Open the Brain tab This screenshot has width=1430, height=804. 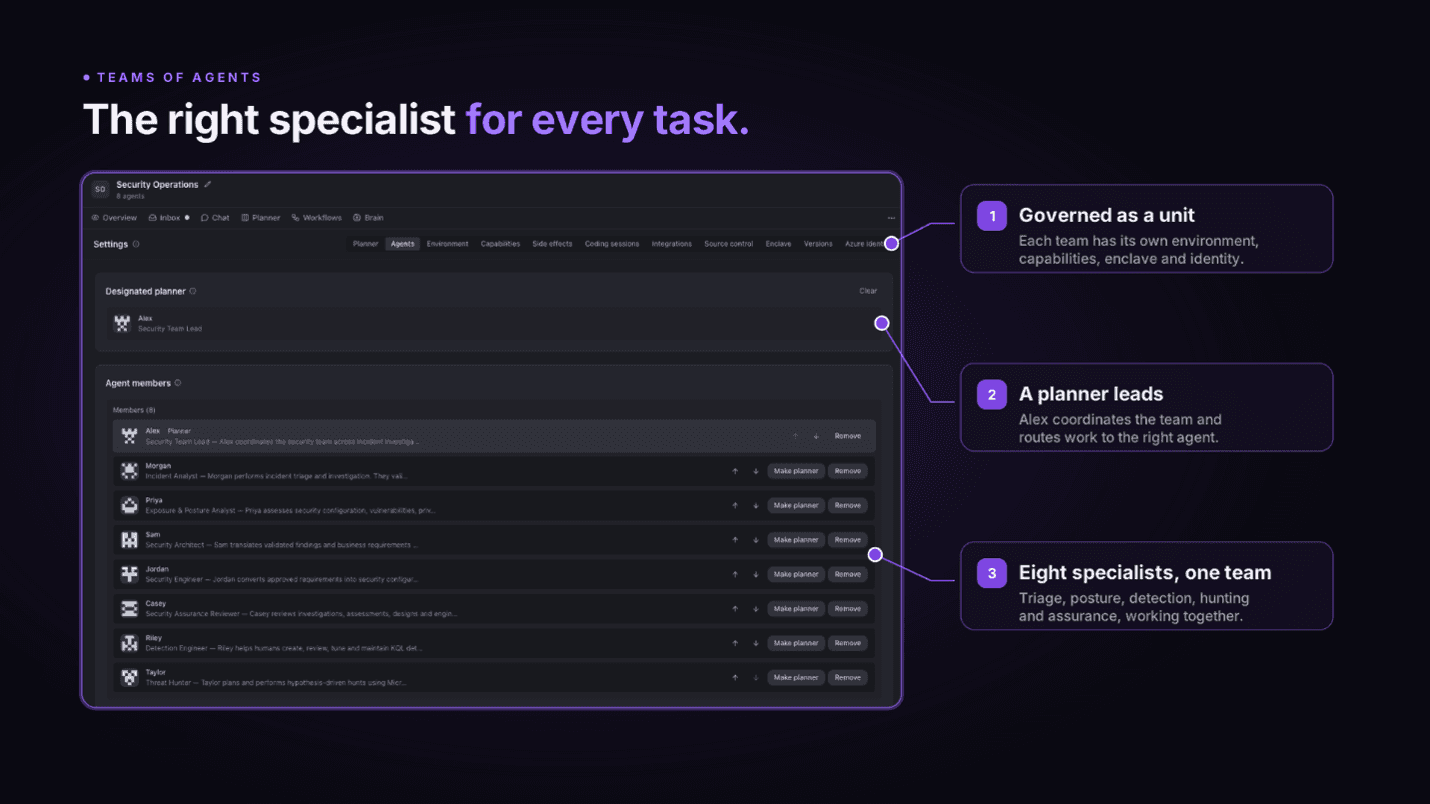click(368, 218)
